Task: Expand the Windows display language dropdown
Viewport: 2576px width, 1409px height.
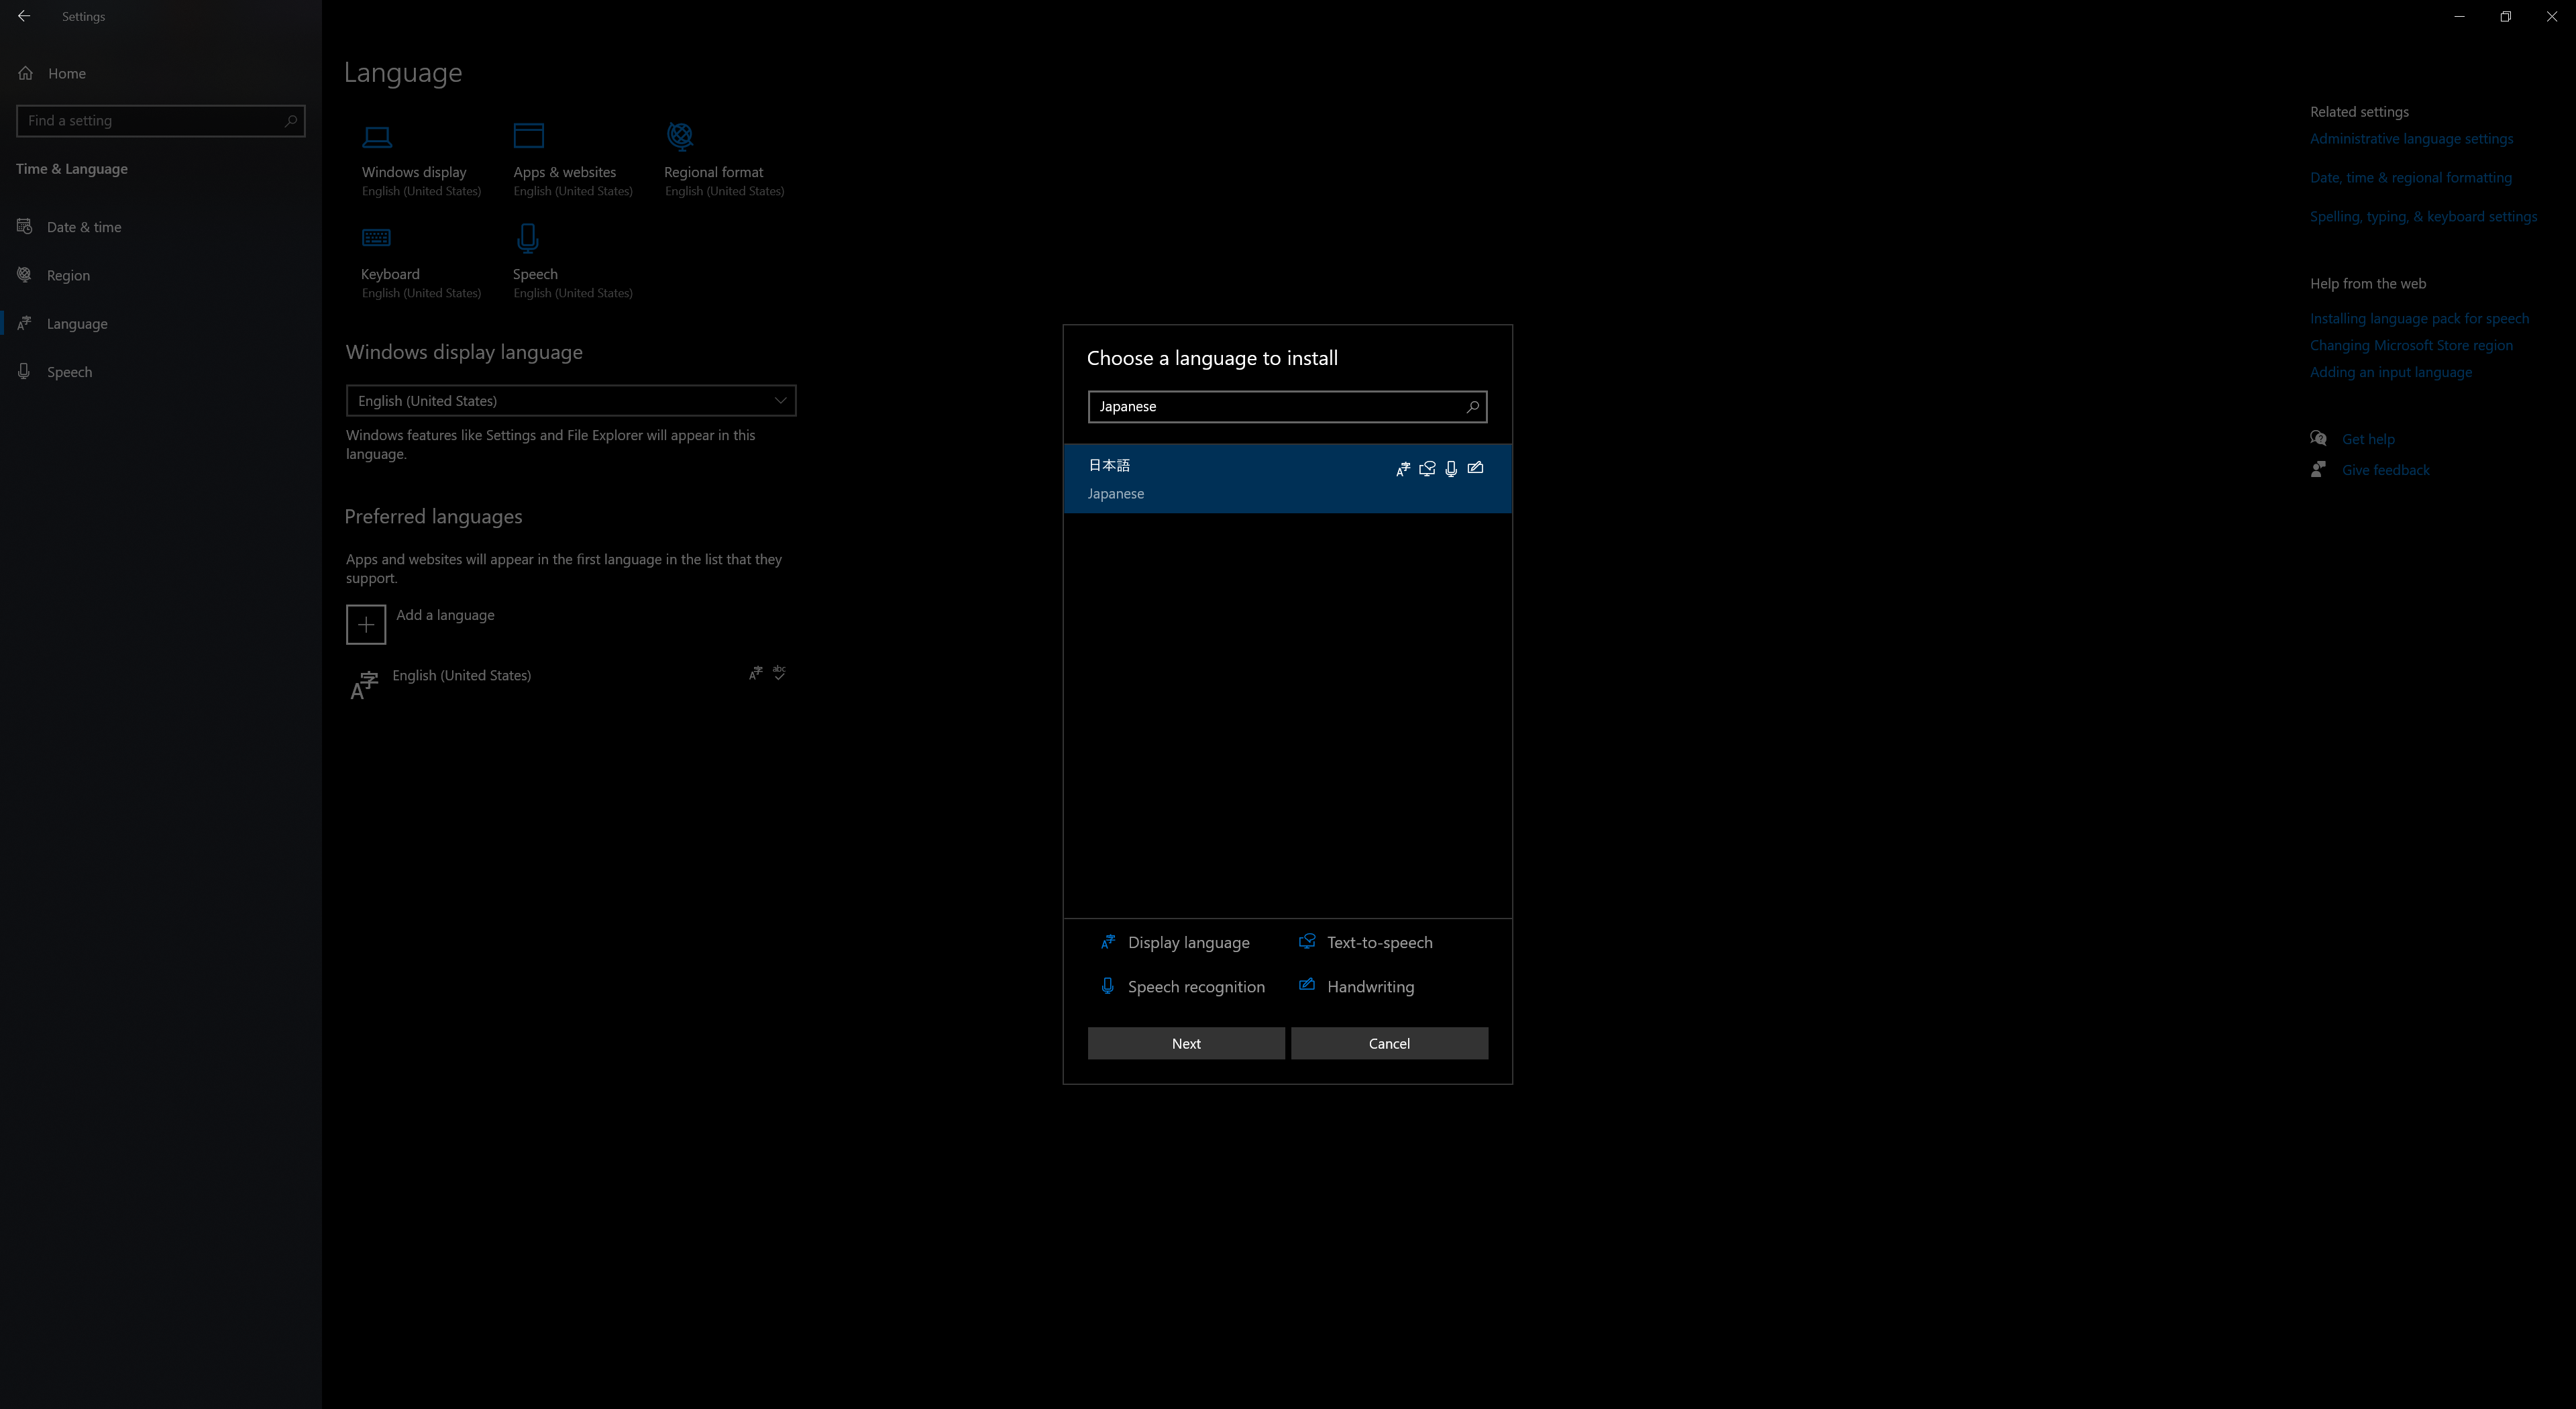Action: 570,401
